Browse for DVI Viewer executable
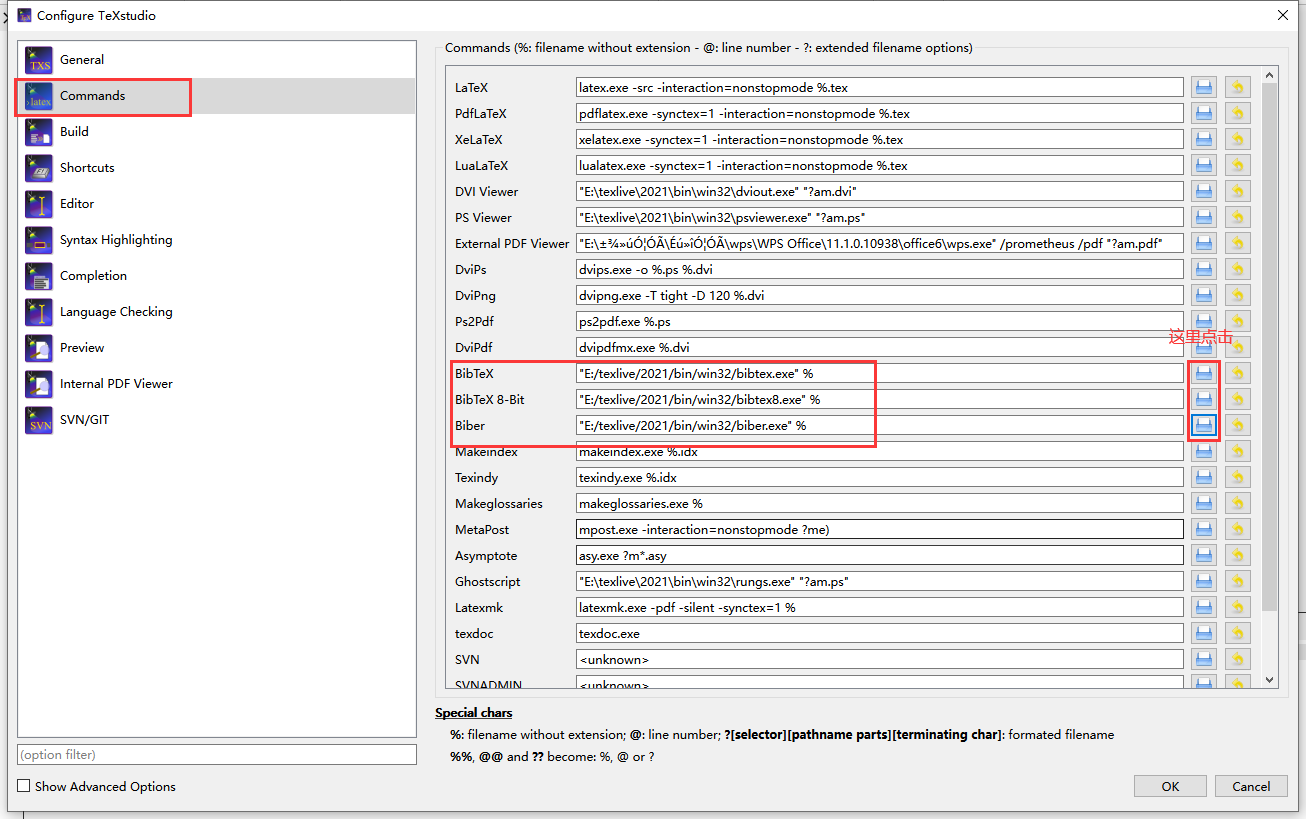The image size is (1306, 819). pos(1204,191)
